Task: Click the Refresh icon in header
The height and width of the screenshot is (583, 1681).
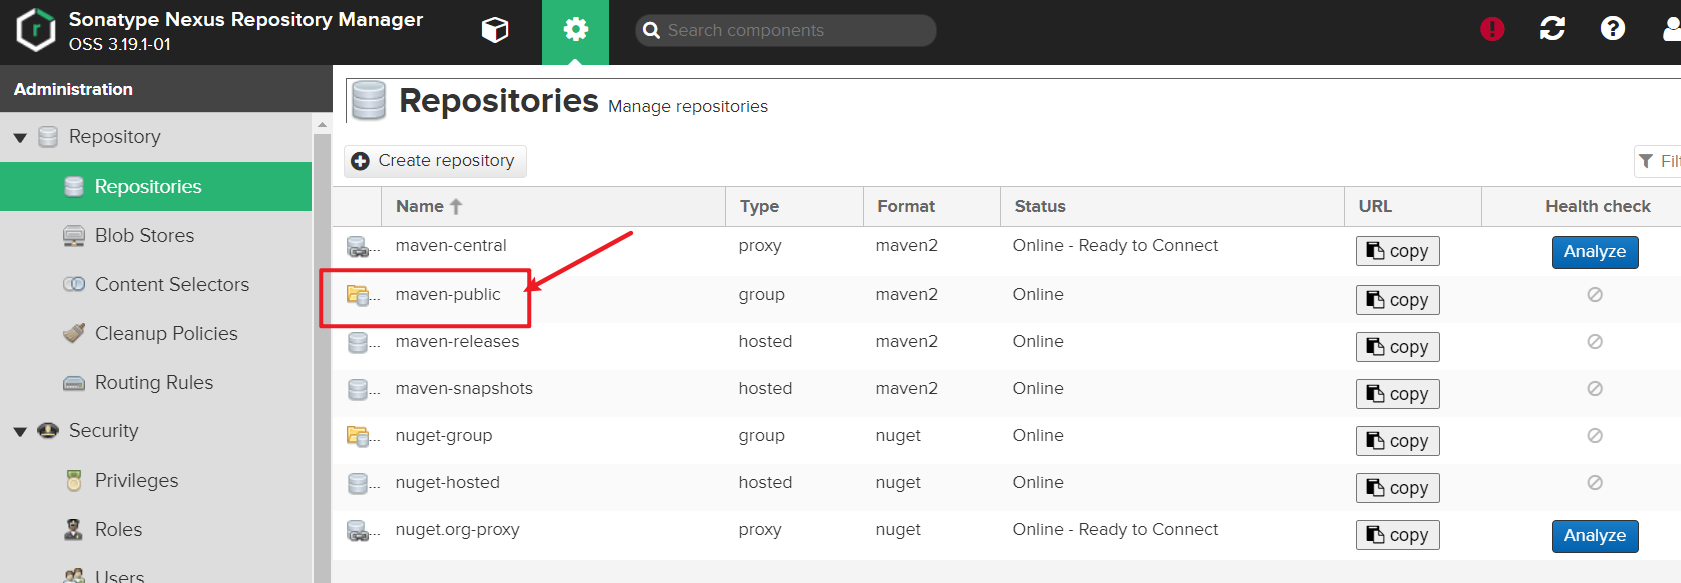Action: (x=1552, y=29)
